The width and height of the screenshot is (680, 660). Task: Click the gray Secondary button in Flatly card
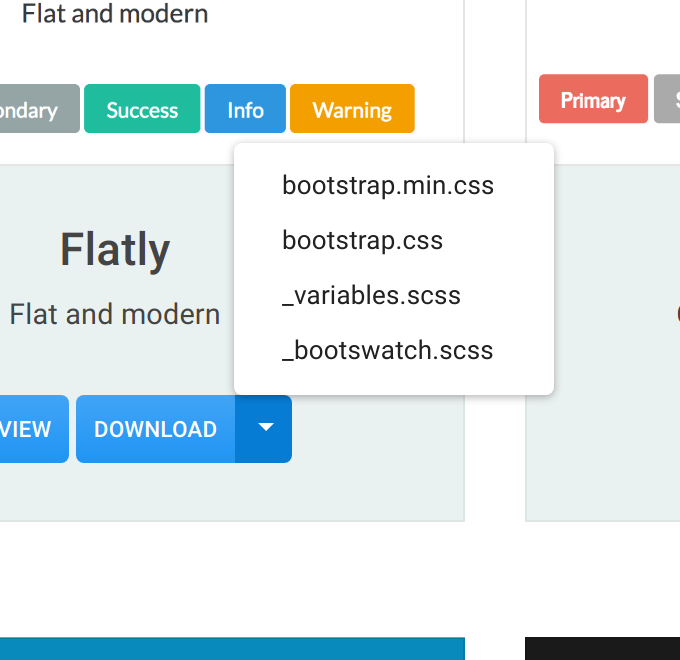(38, 109)
